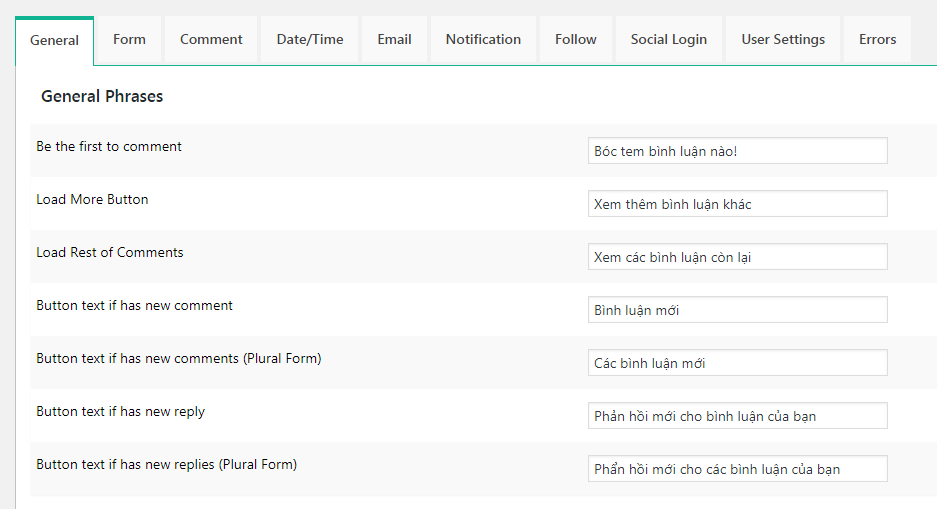
Task: Edit the new comment button text field
Action: click(x=737, y=310)
